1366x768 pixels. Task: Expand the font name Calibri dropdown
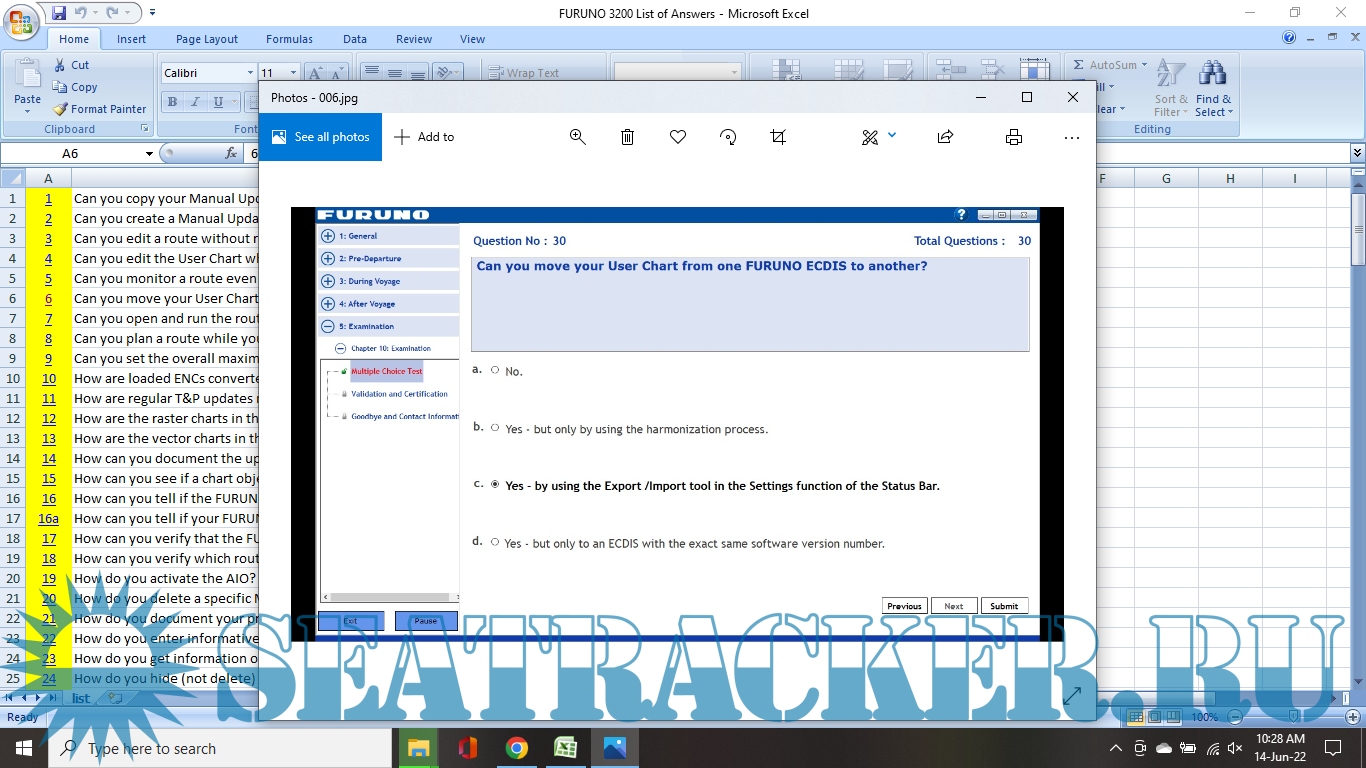pyautogui.click(x=250, y=73)
